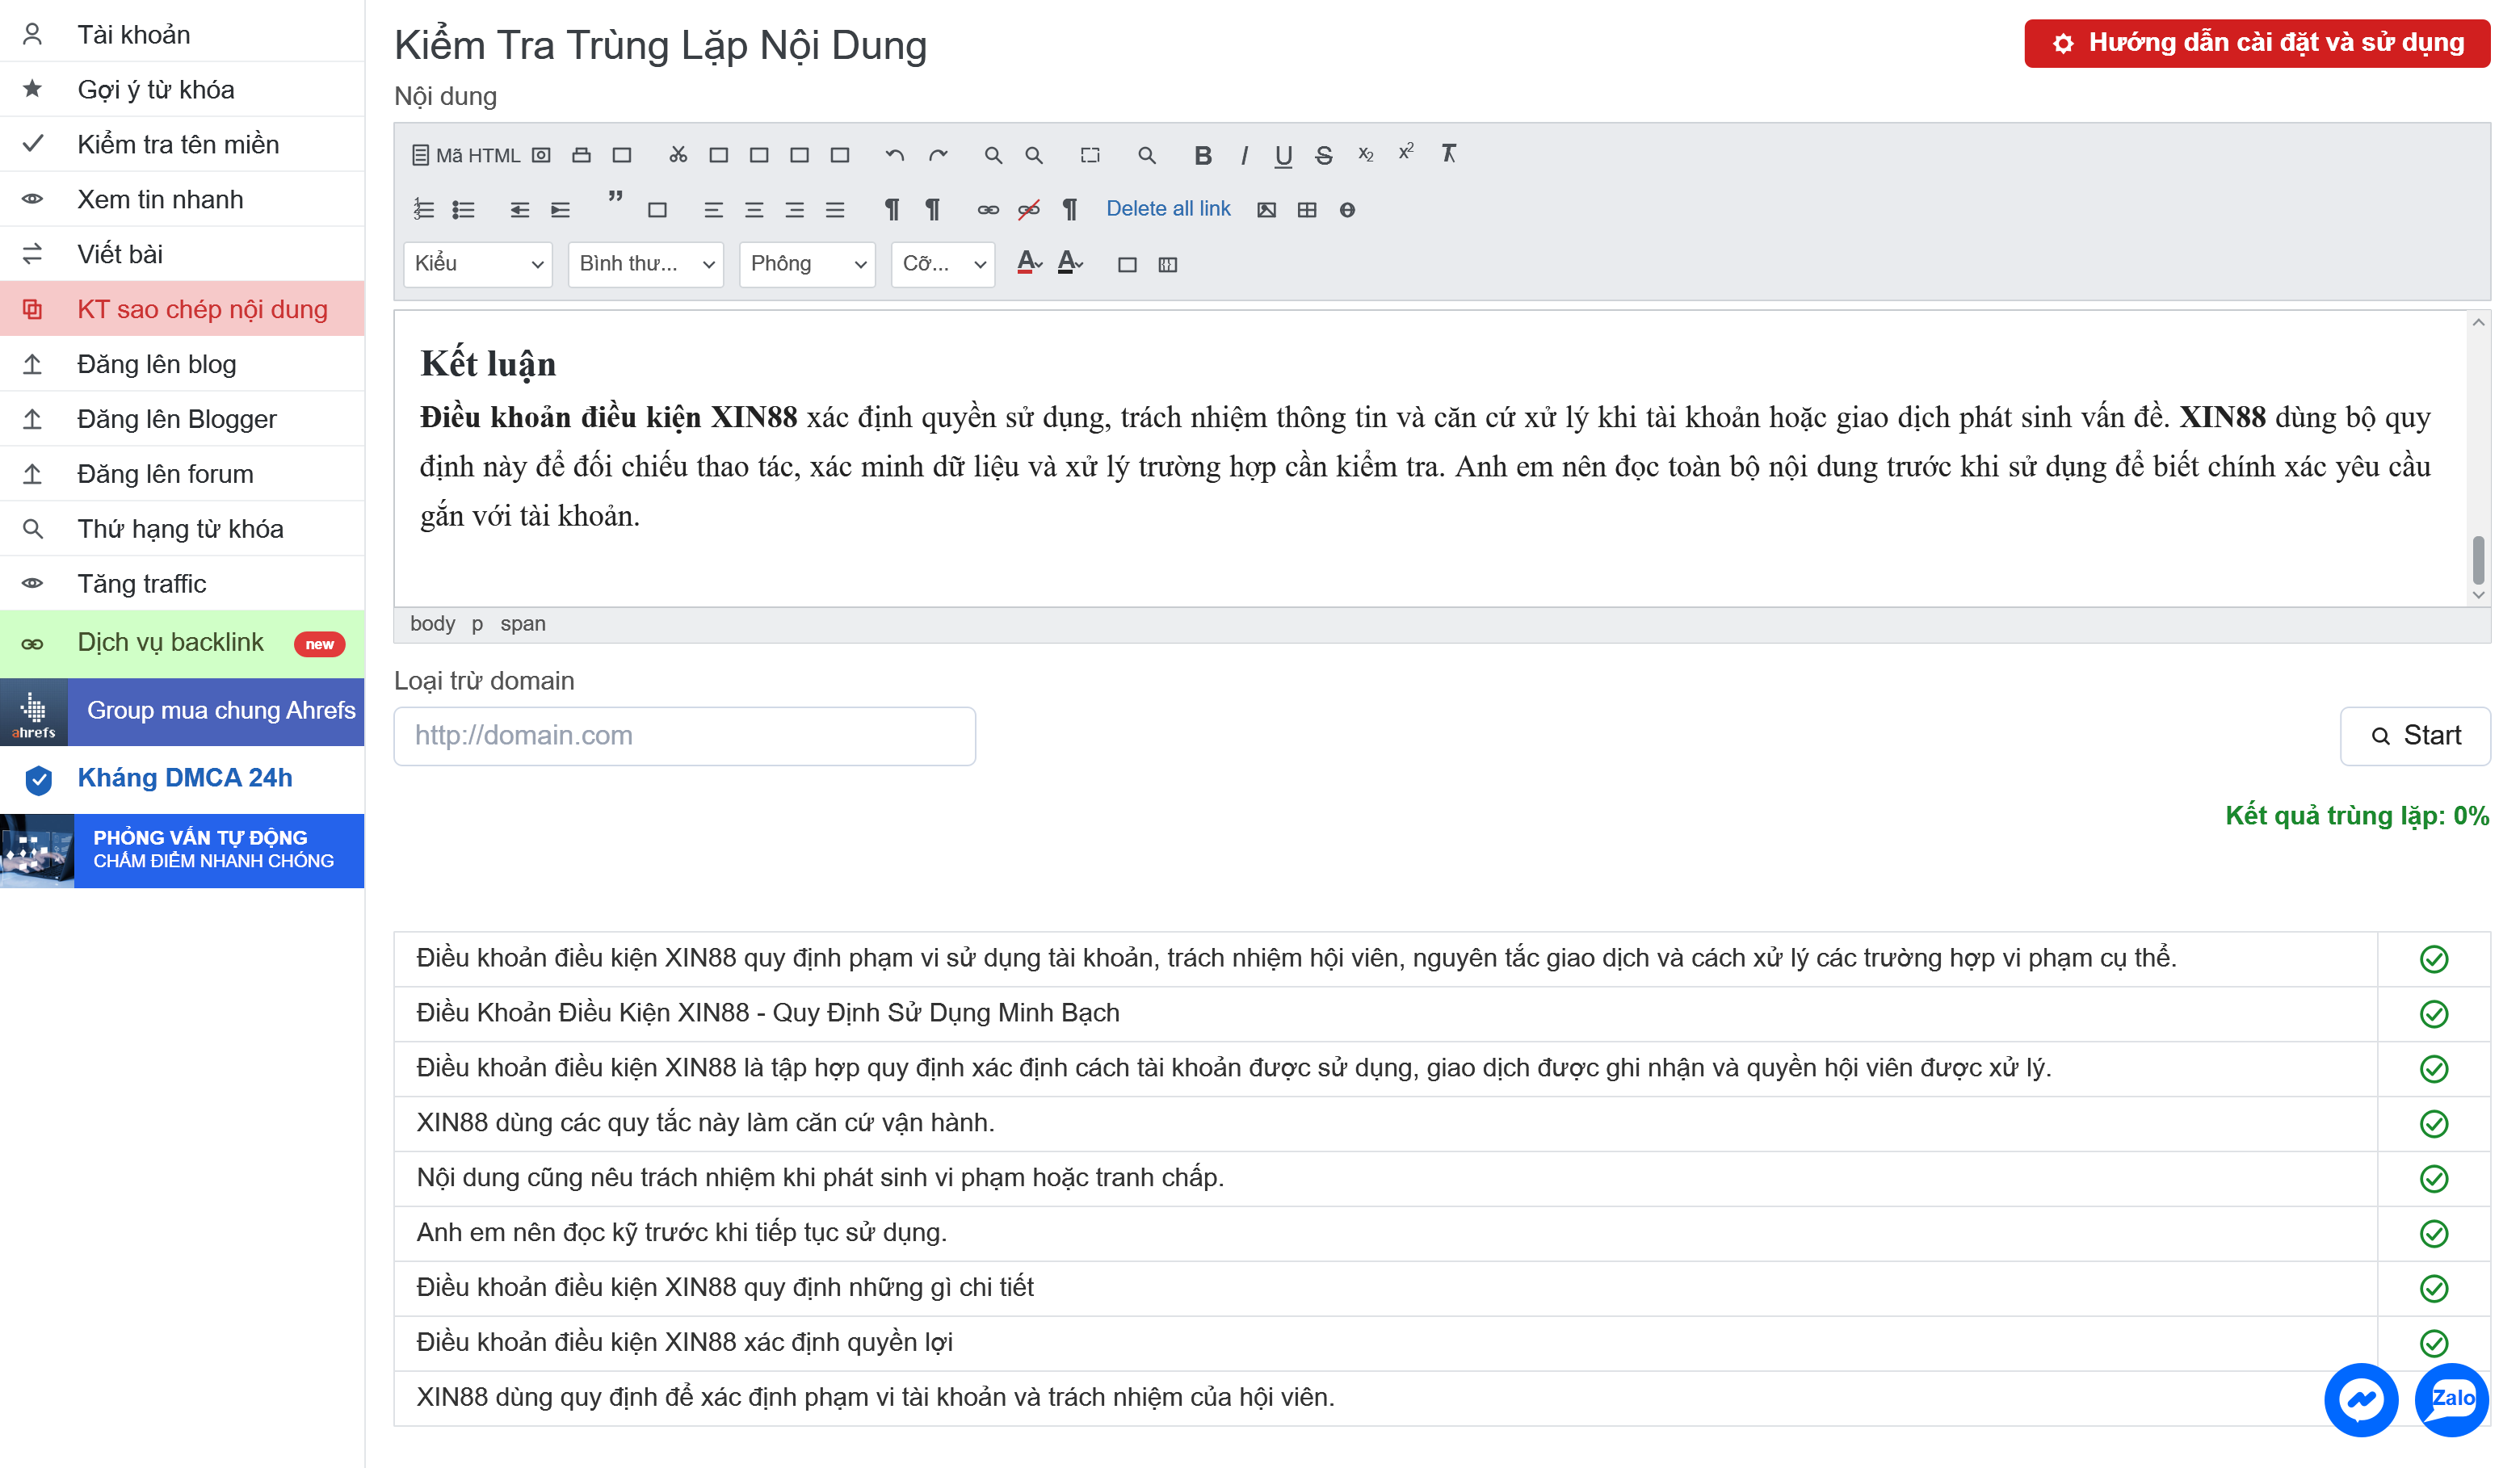Select the 'body' element in editor path bar
2520x1468 pixels.
(x=432, y=625)
